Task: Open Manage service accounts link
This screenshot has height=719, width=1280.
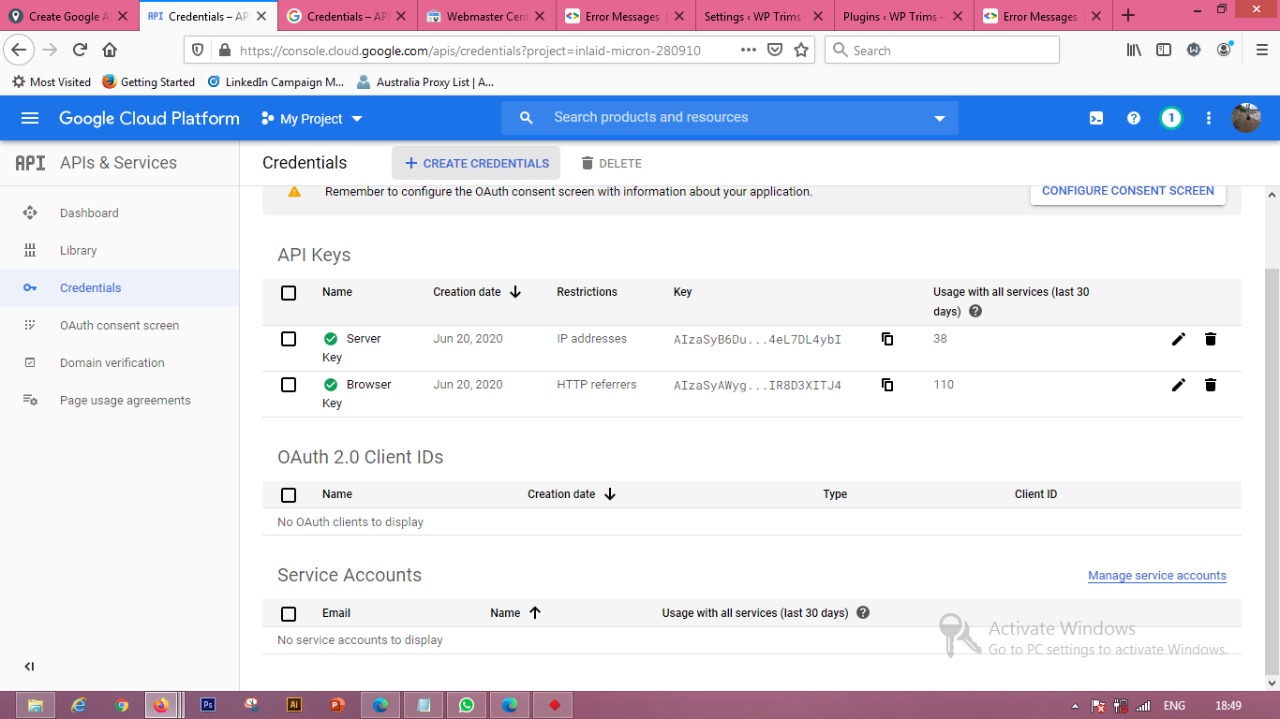Action: (1157, 576)
